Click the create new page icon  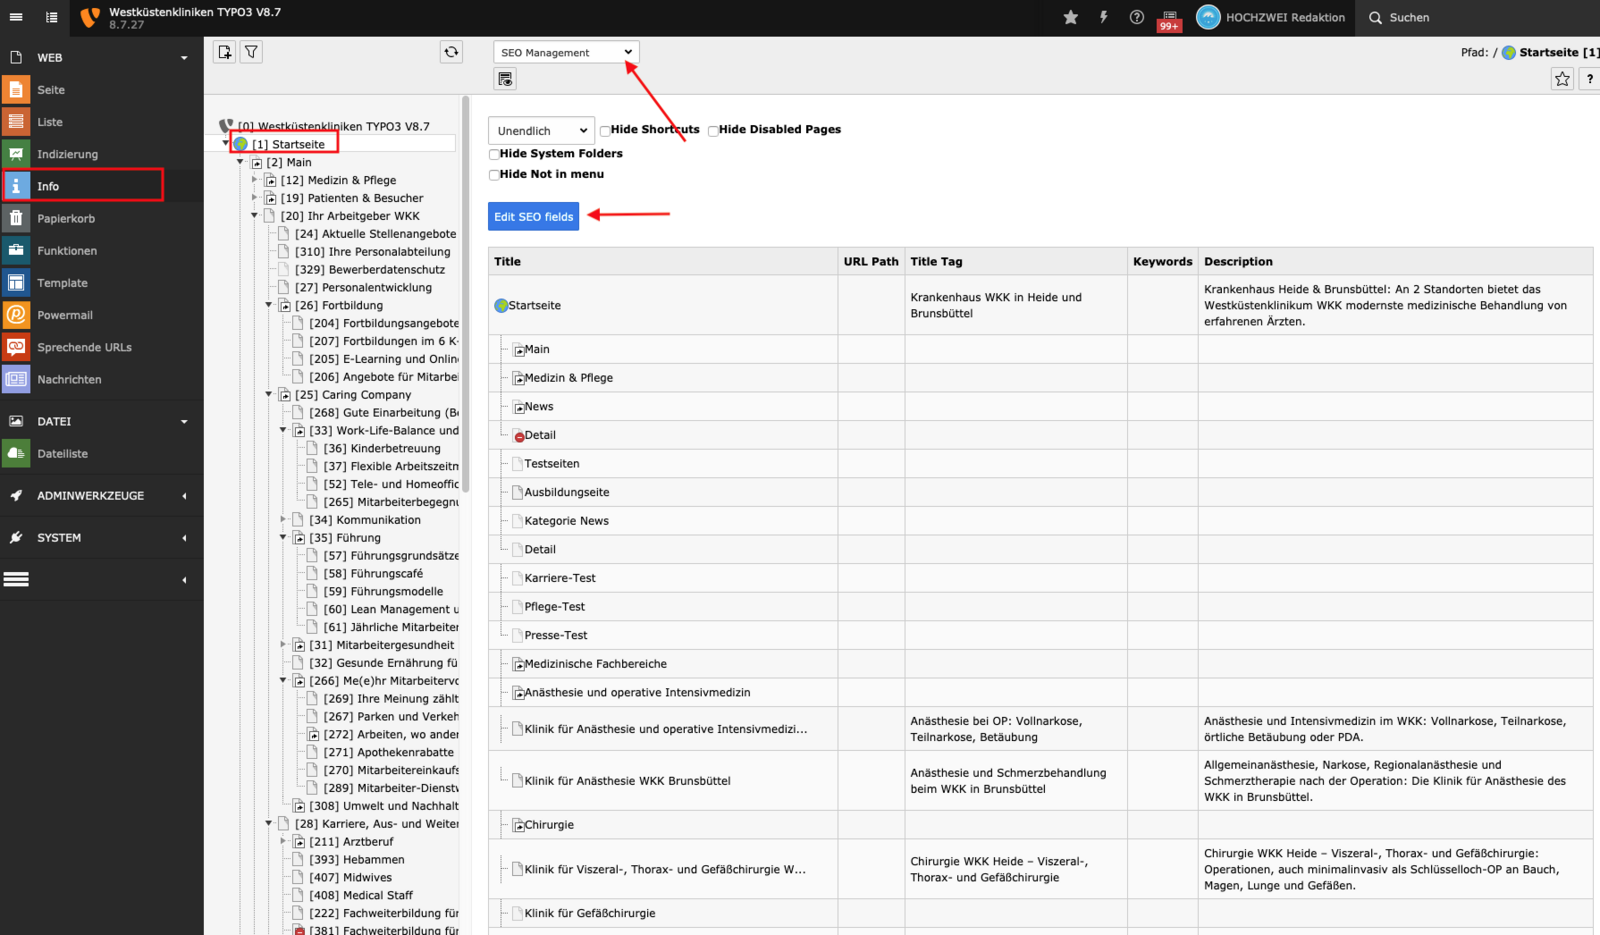click(x=225, y=52)
